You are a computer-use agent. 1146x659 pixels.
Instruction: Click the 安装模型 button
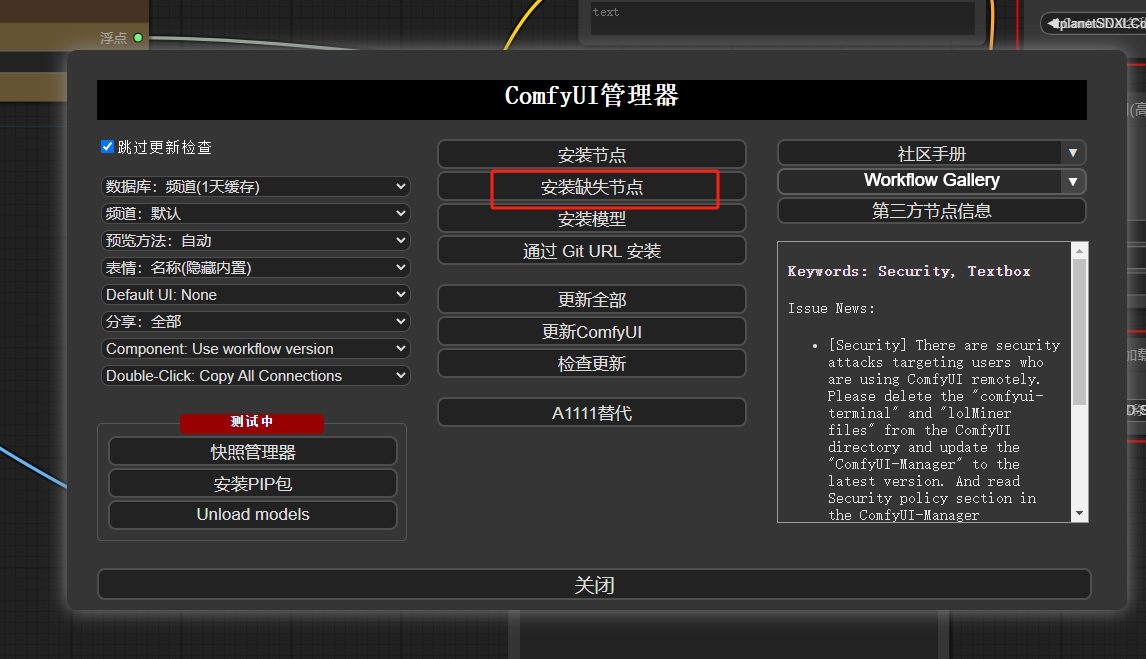pos(591,218)
